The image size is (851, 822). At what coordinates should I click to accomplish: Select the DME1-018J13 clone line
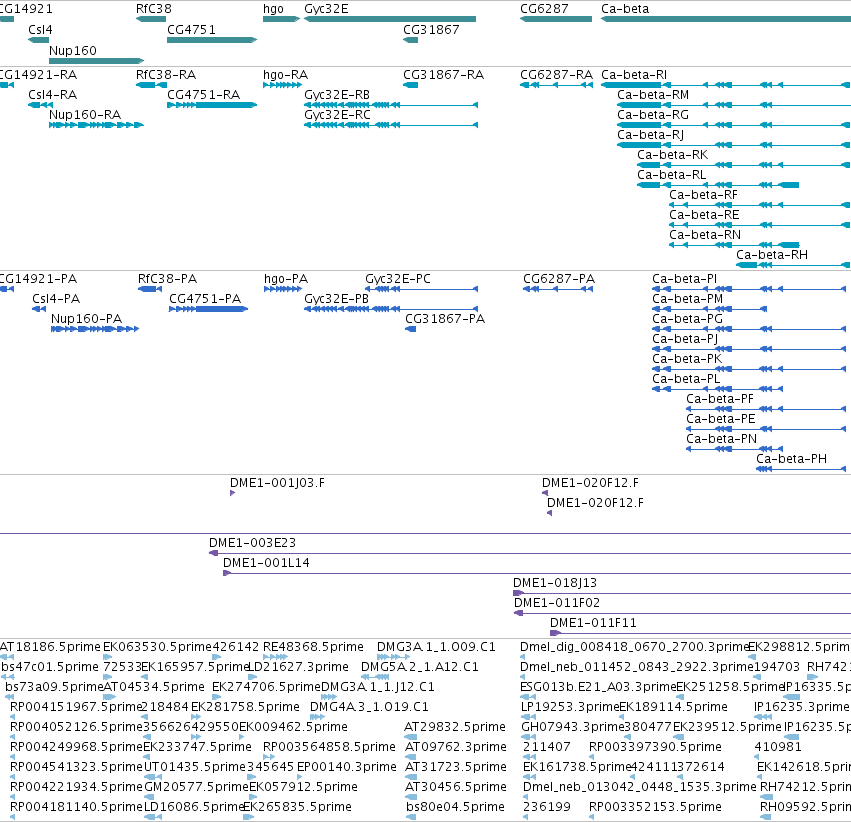pyautogui.click(x=682, y=593)
